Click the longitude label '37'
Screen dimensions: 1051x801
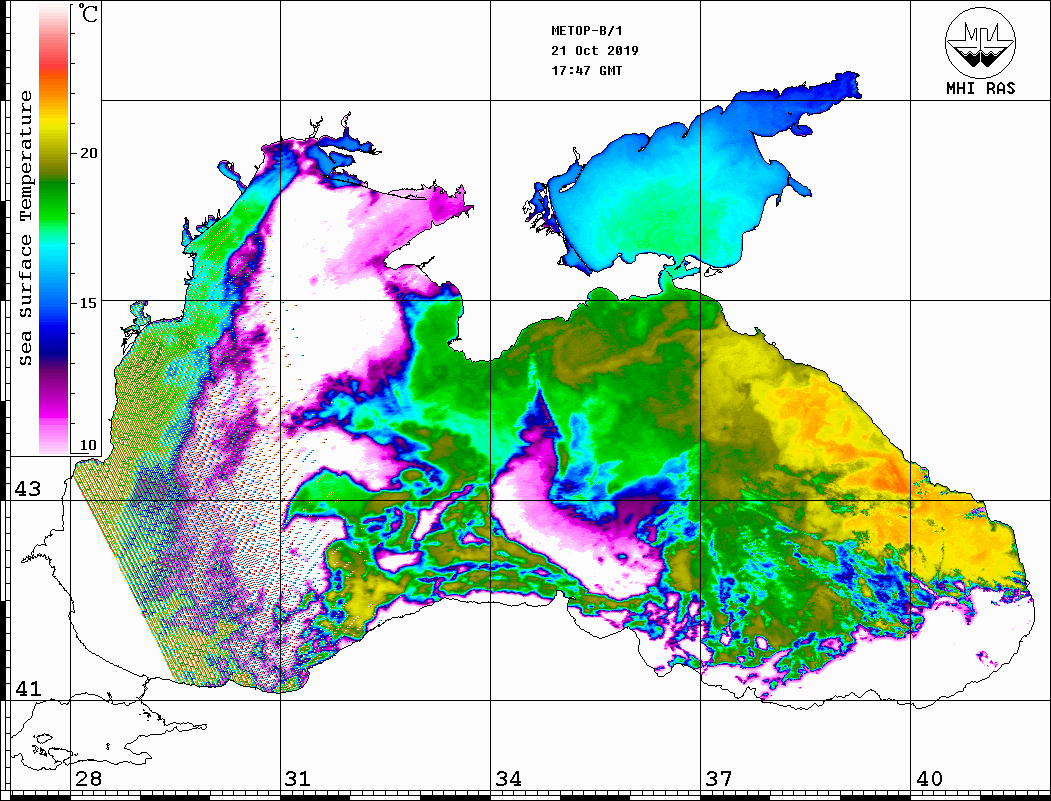[719, 778]
